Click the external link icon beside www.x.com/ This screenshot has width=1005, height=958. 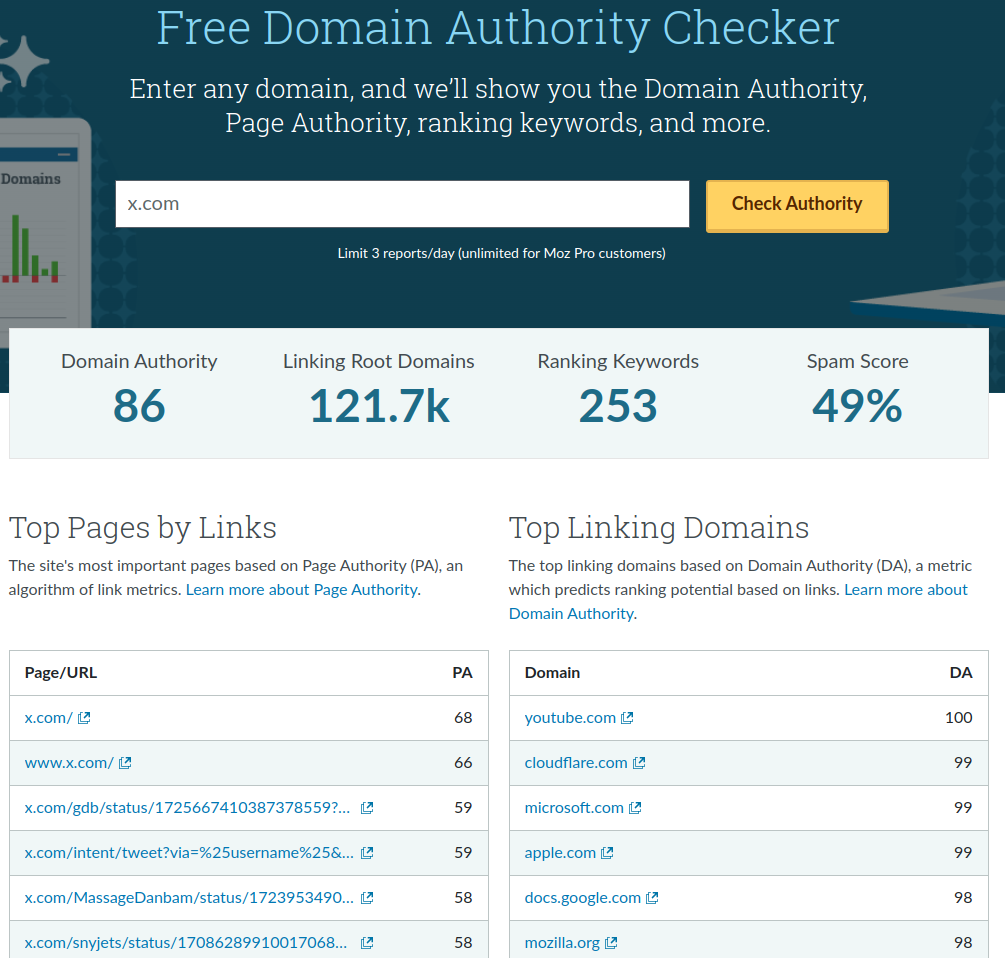(125, 763)
